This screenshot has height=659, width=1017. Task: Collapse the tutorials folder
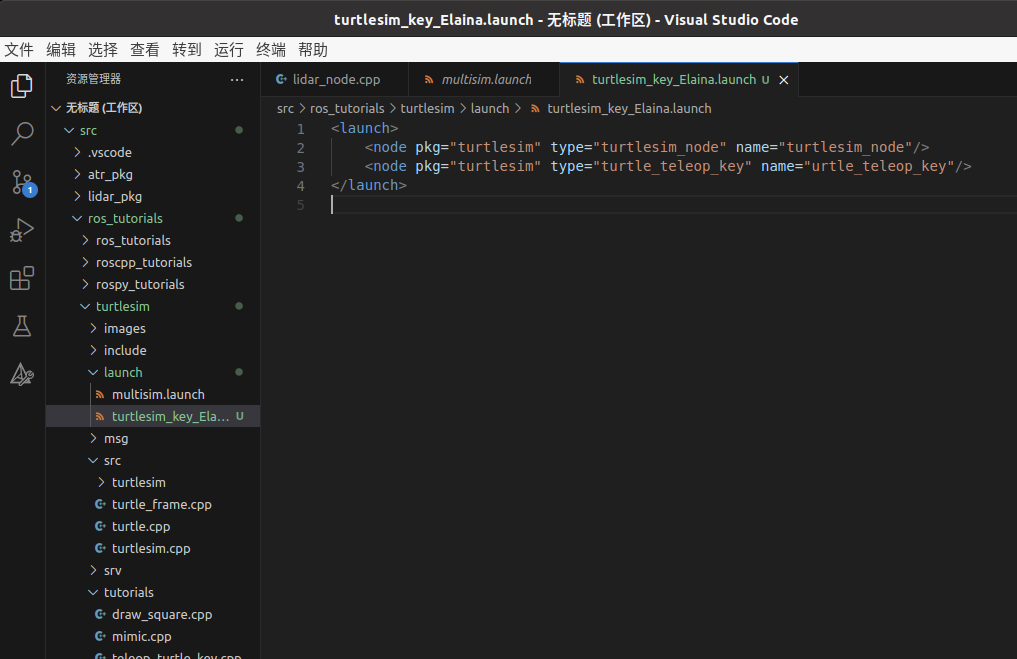click(93, 592)
